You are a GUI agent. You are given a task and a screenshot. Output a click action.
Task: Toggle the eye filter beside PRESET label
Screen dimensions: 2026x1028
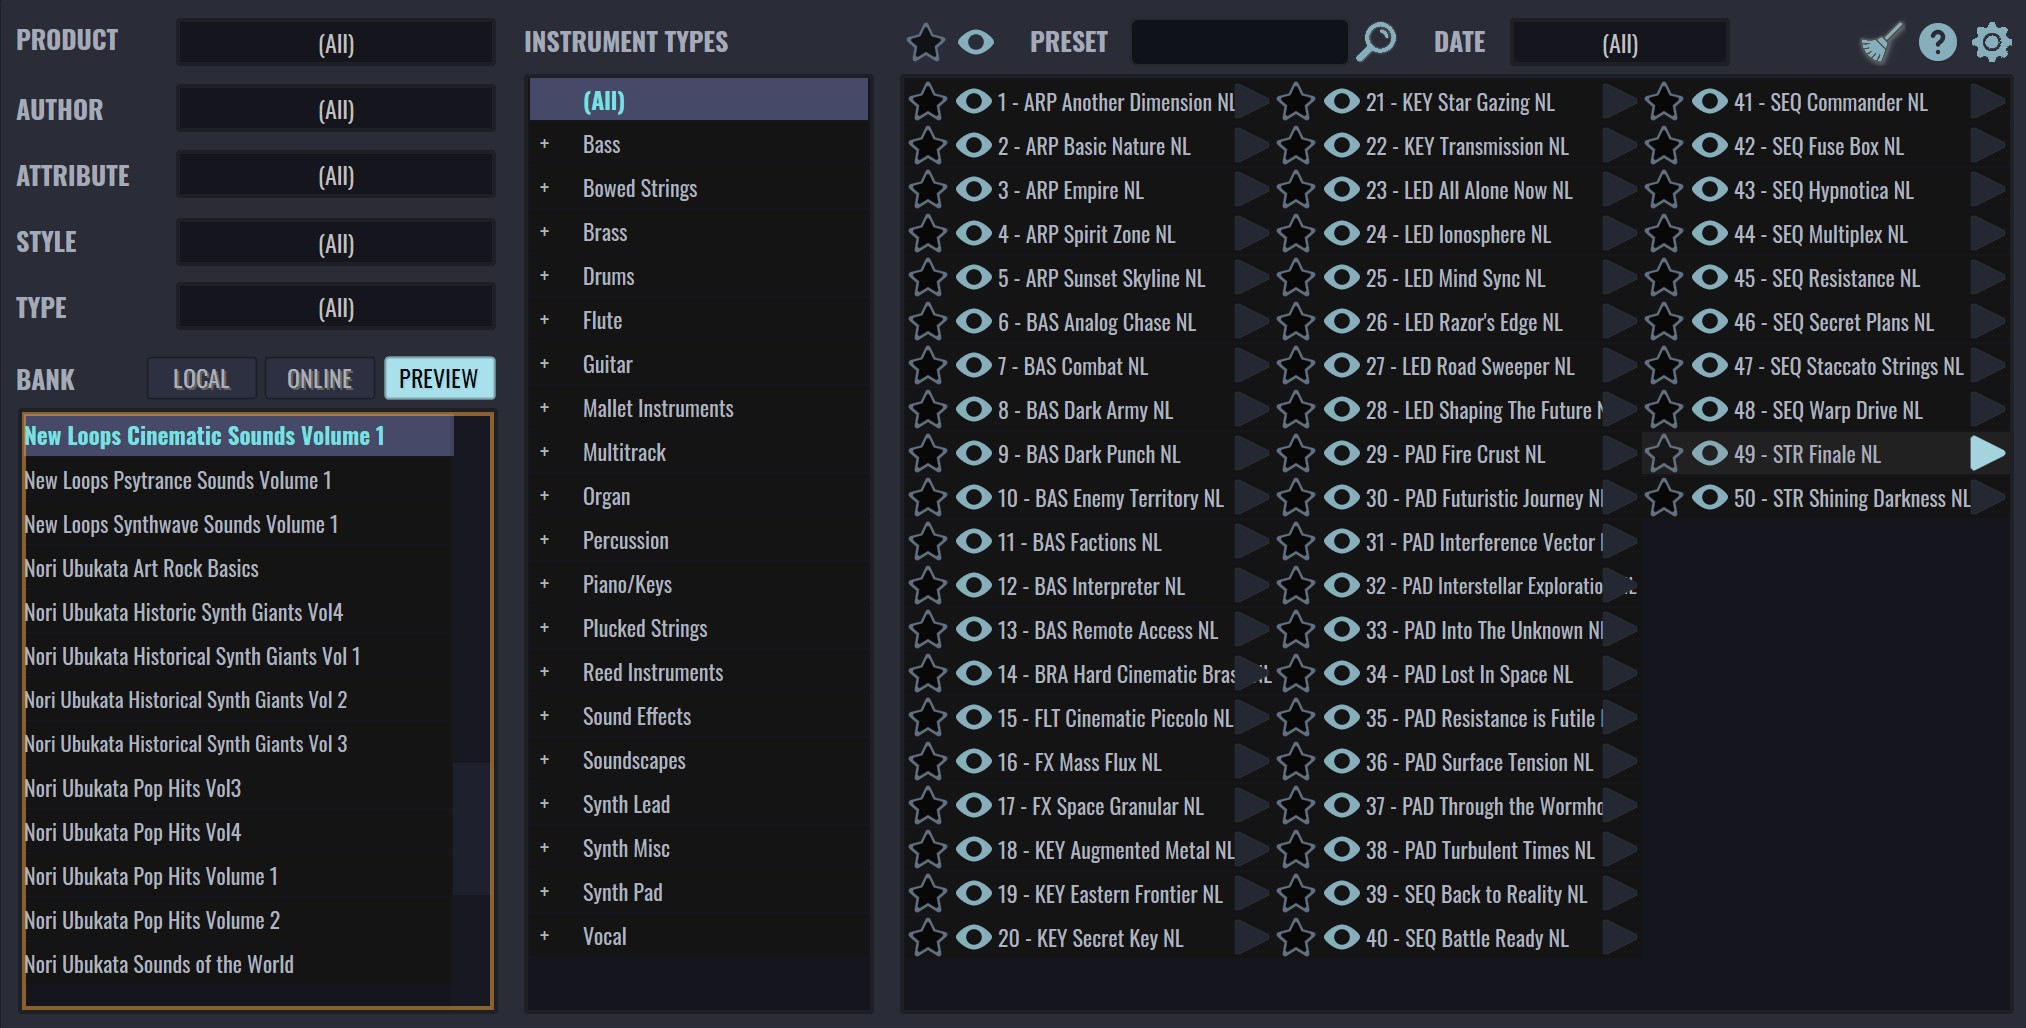(975, 42)
